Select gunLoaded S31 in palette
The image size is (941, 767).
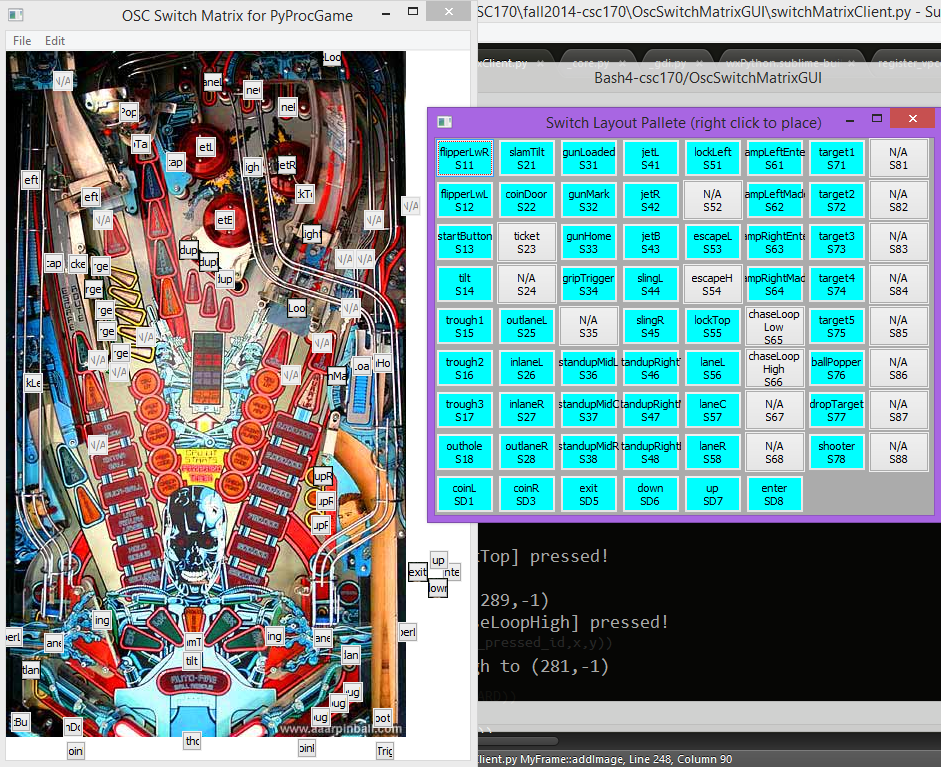pos(589,158)
